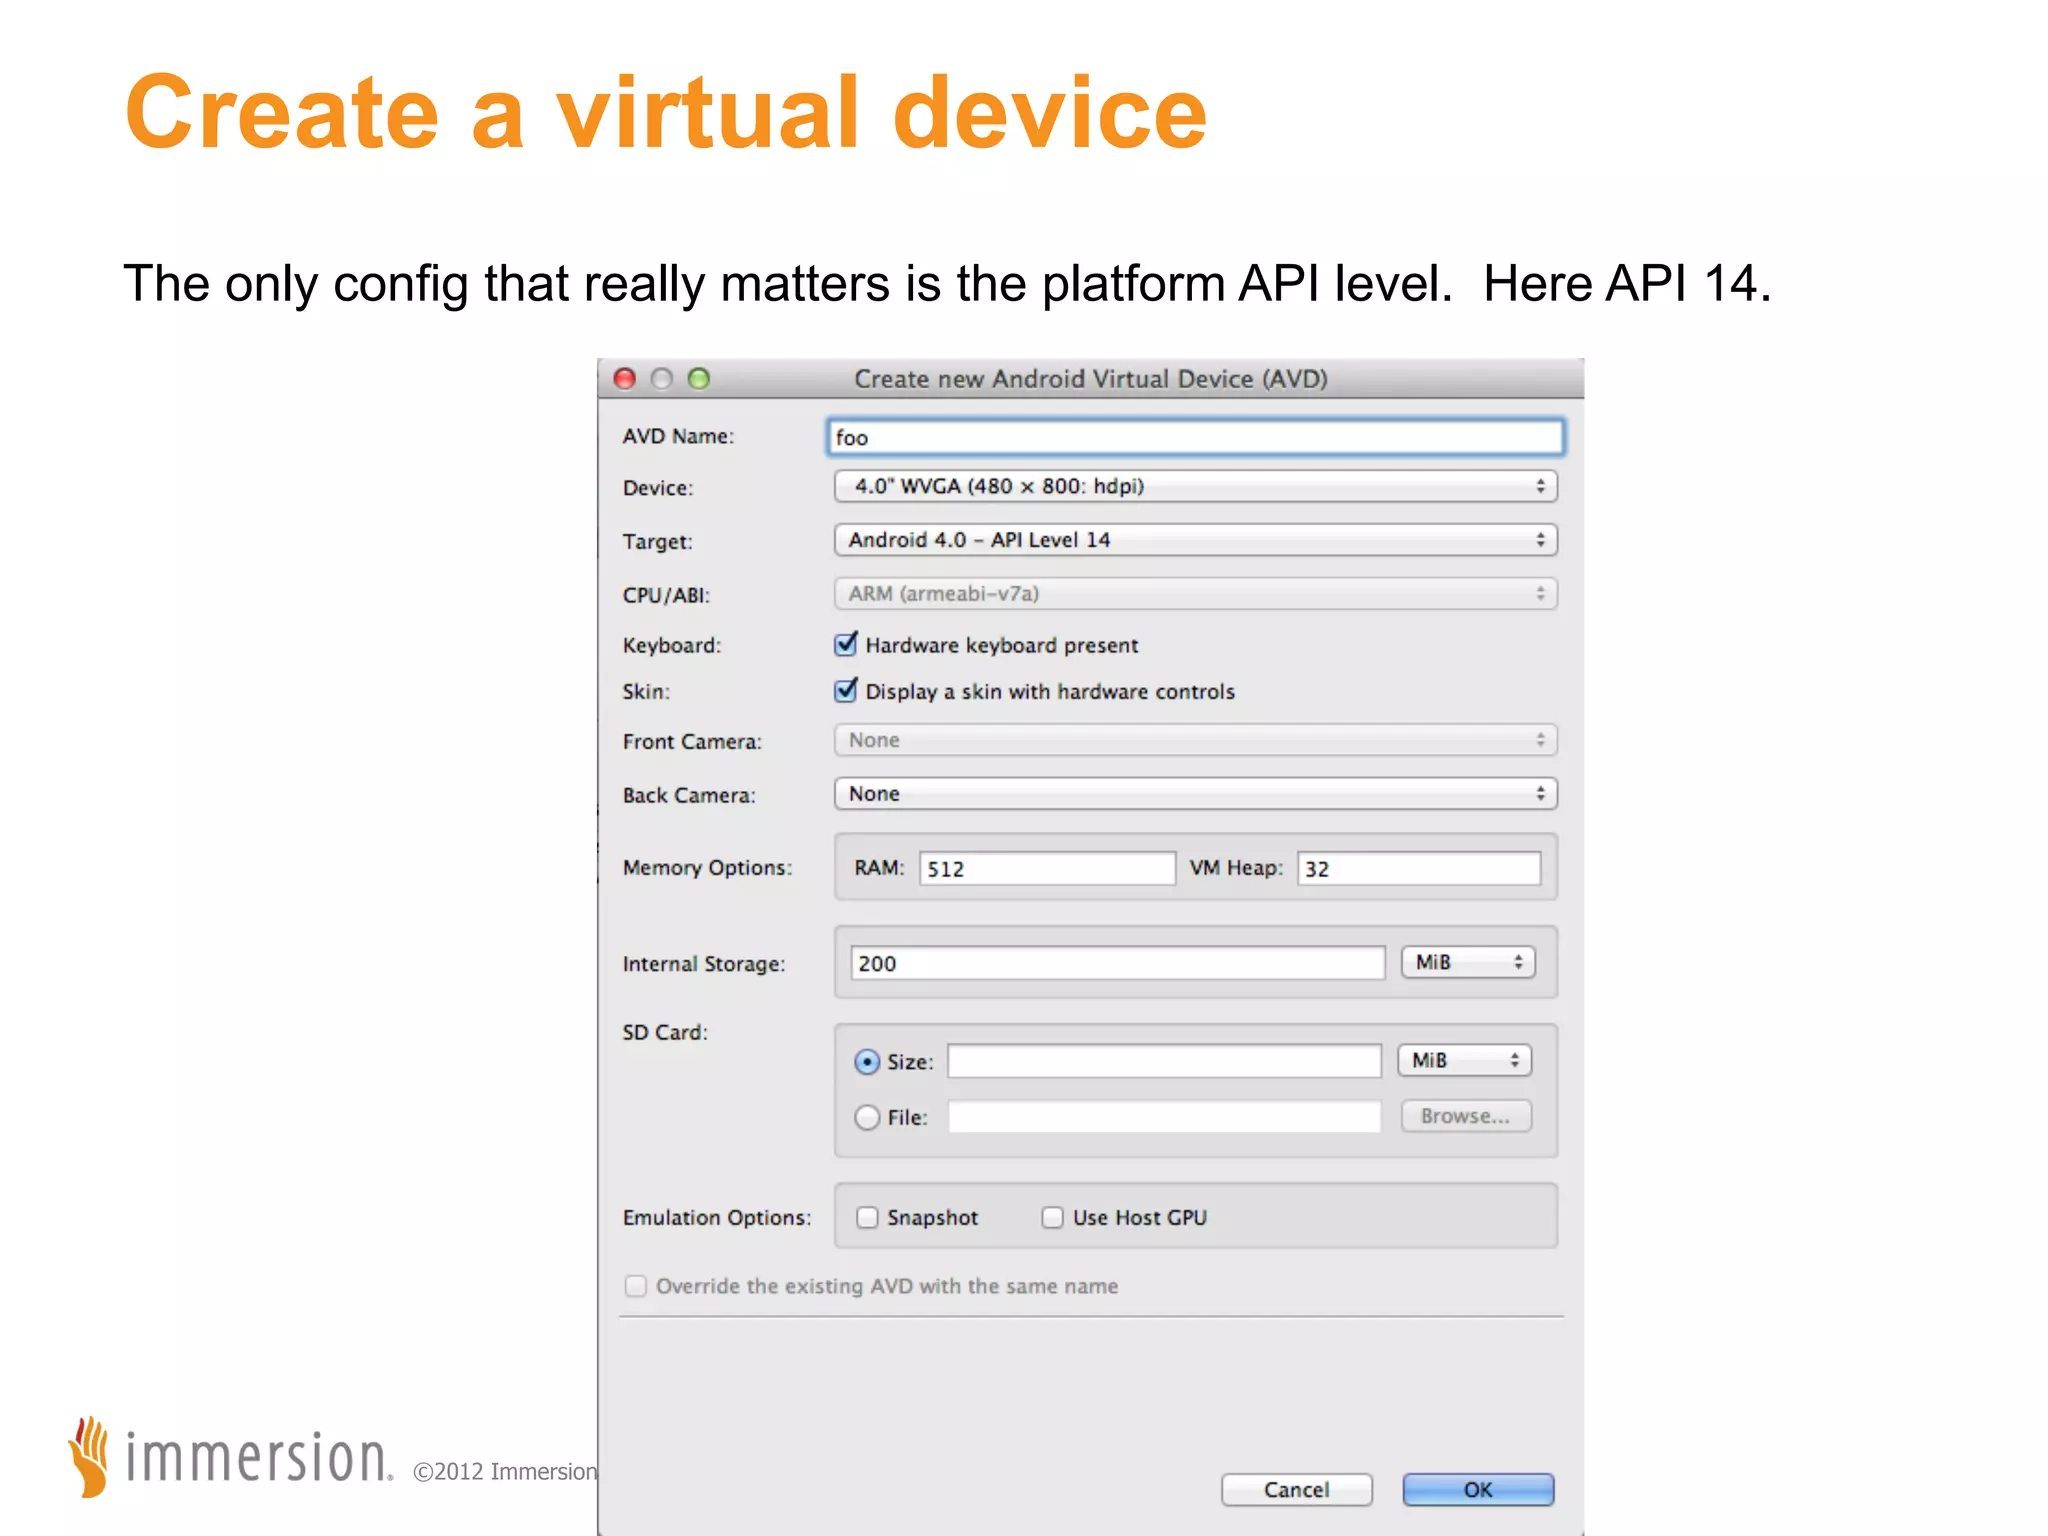This screenshot has width=2048, height=1536.
Task: Toggle Override the existing AVD checkbox
Action: click(x=636, y=1286)
